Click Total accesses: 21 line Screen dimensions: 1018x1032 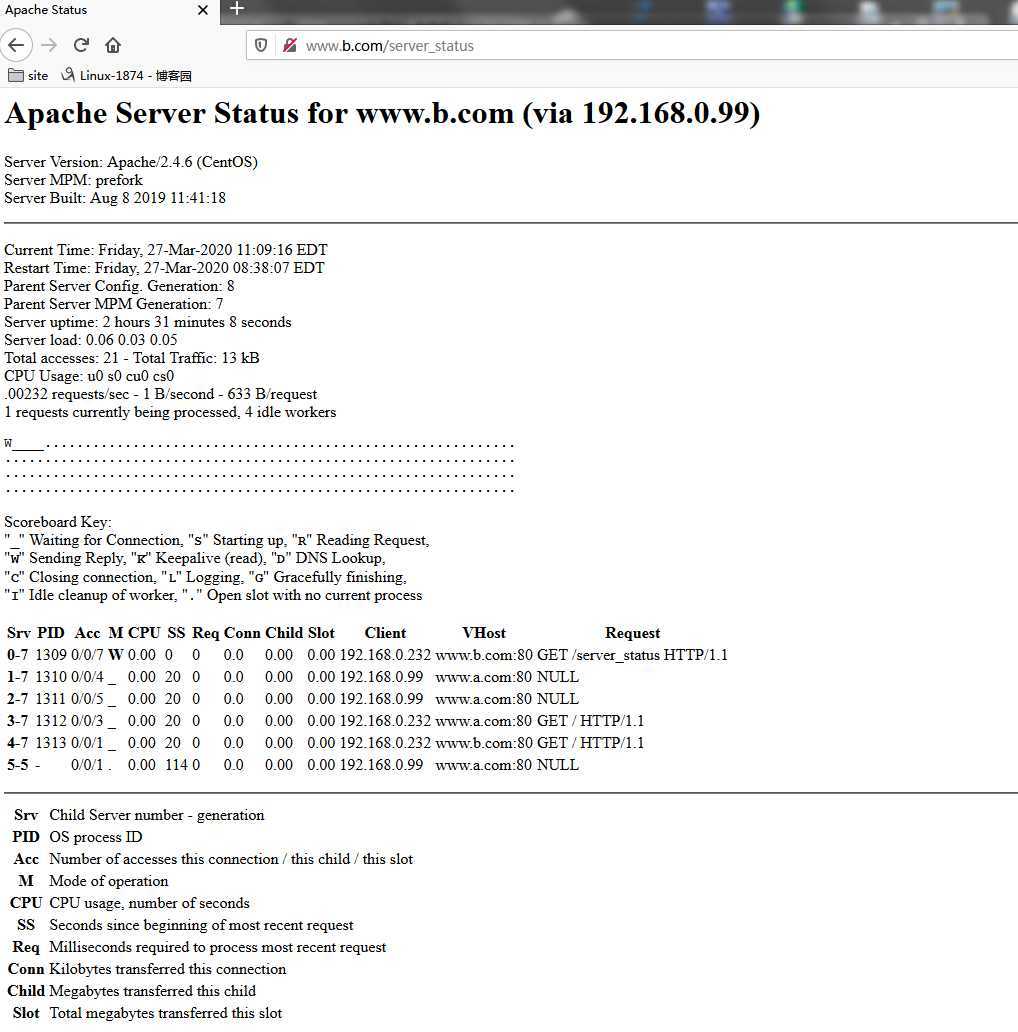pos(132,357)
